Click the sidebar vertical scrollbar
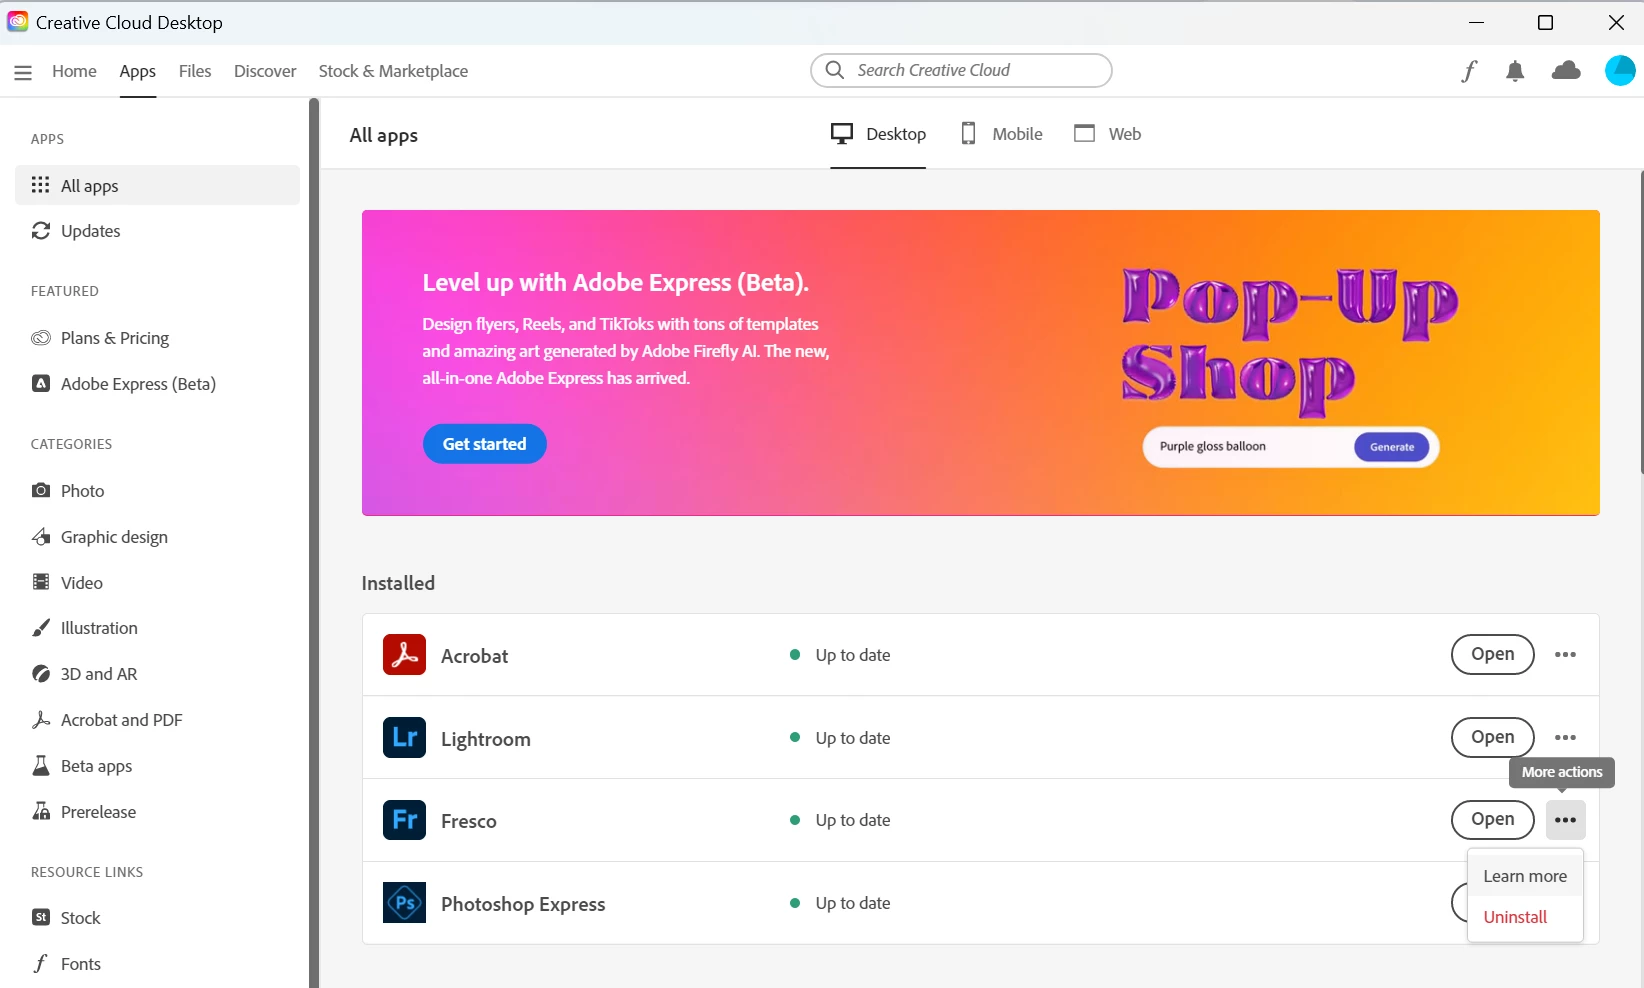 (x=314, y=543)
